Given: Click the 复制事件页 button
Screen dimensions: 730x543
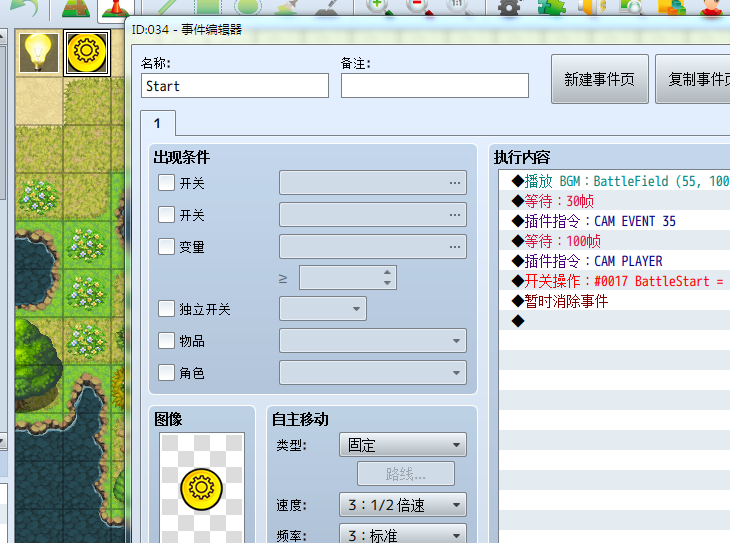Looking at the screenshot, I should click(x=693, y=79).
